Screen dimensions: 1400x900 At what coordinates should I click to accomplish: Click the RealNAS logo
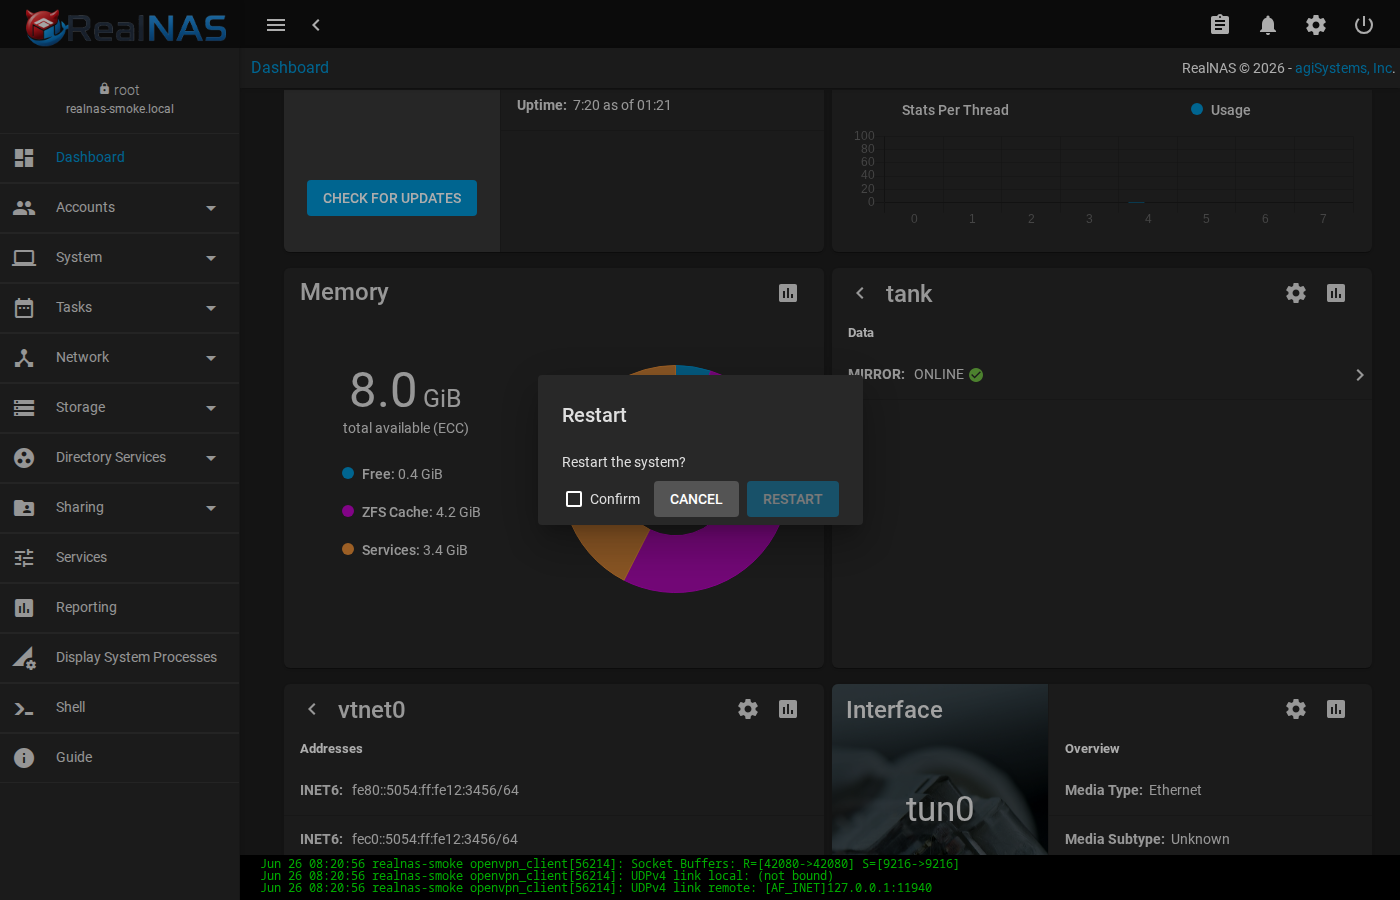coord(126,26)
